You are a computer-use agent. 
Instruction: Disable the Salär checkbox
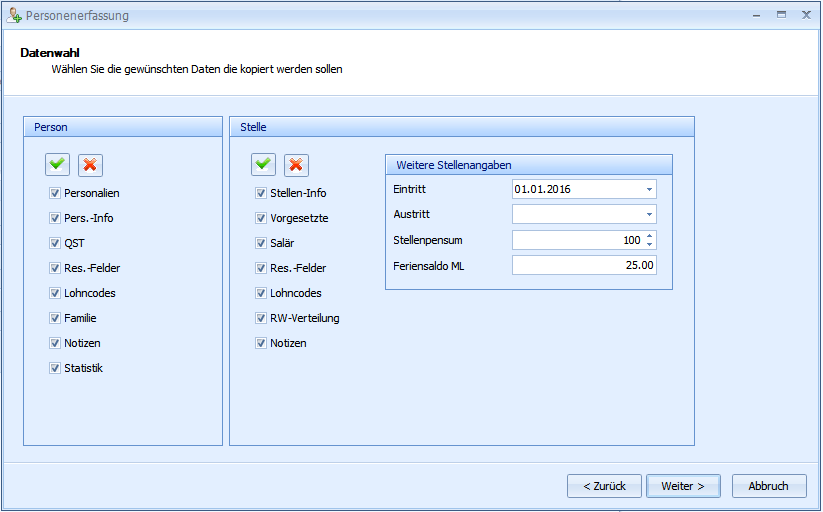(x=261, y=243)
